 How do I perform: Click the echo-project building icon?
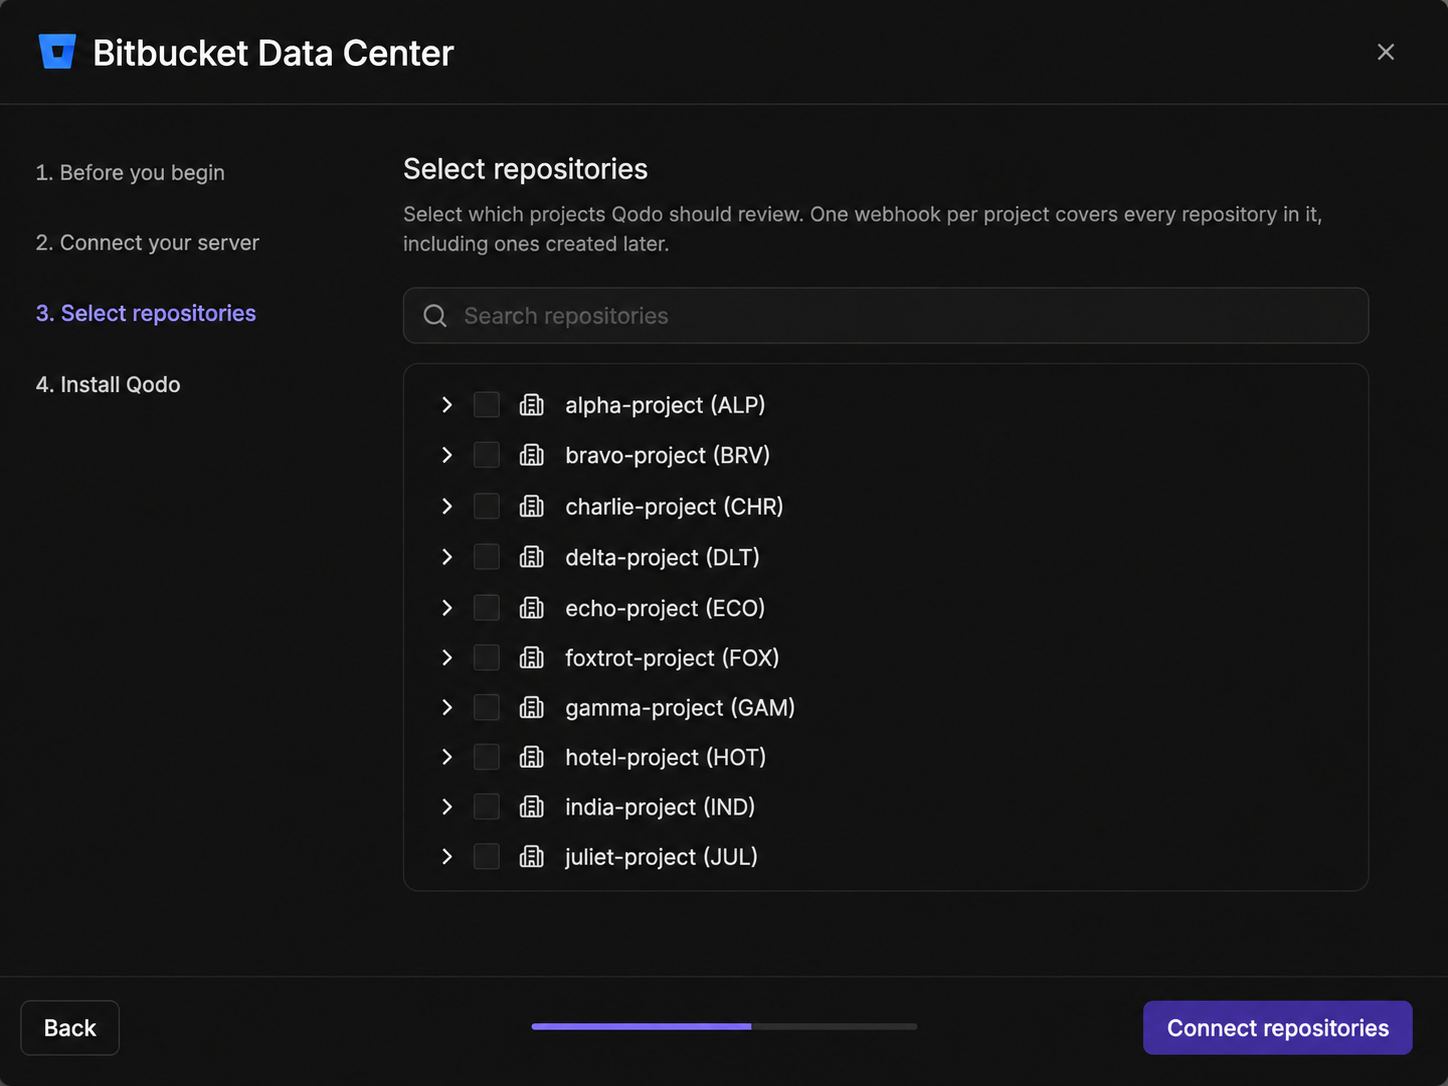coord(532,608)
